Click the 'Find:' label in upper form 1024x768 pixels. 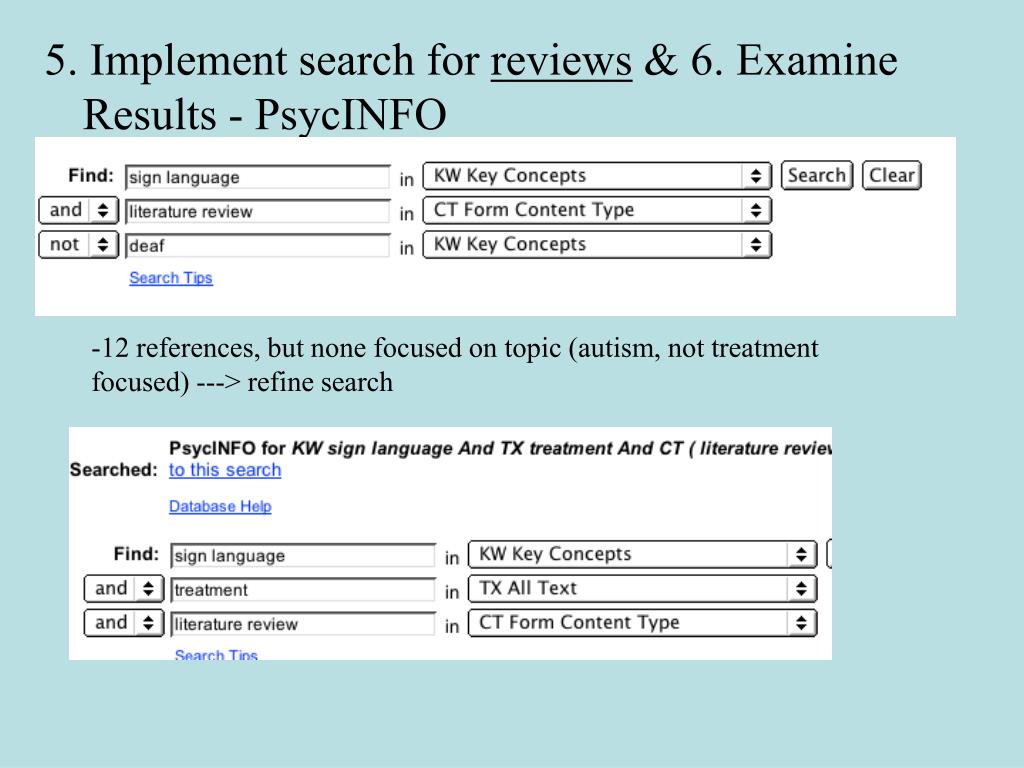[91, 176]
